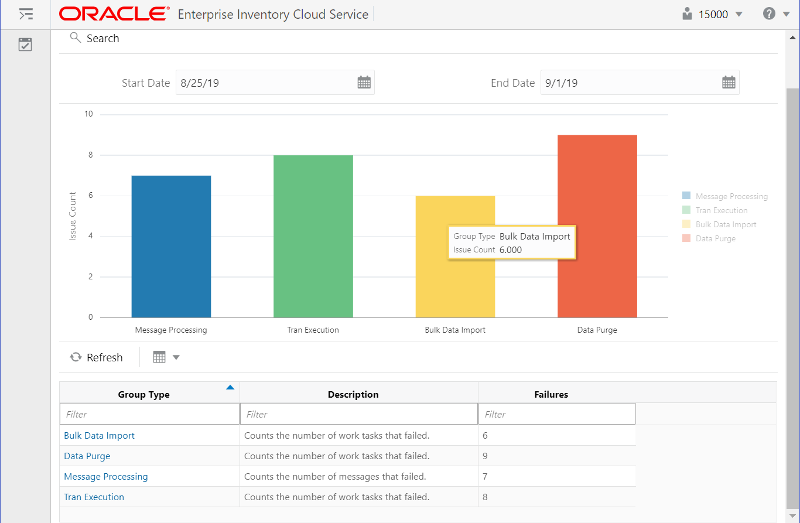
Task: Click the Search magnifier icon
Action: 75,38
